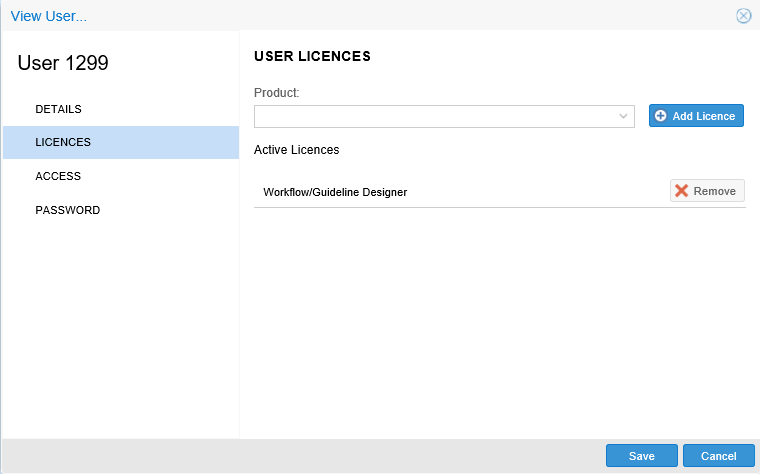This screenshot has height=474, width=760.
Task: Click the Active Licences label
Action: pyautogui.click(x=296, y=150)
